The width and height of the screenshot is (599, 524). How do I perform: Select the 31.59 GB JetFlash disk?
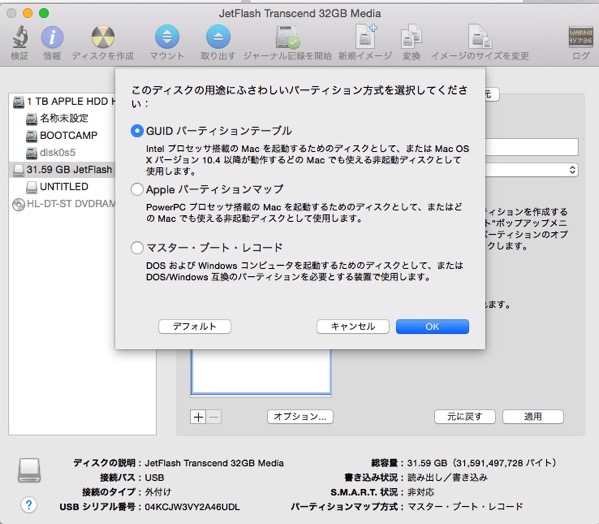(x=62, y=170)
